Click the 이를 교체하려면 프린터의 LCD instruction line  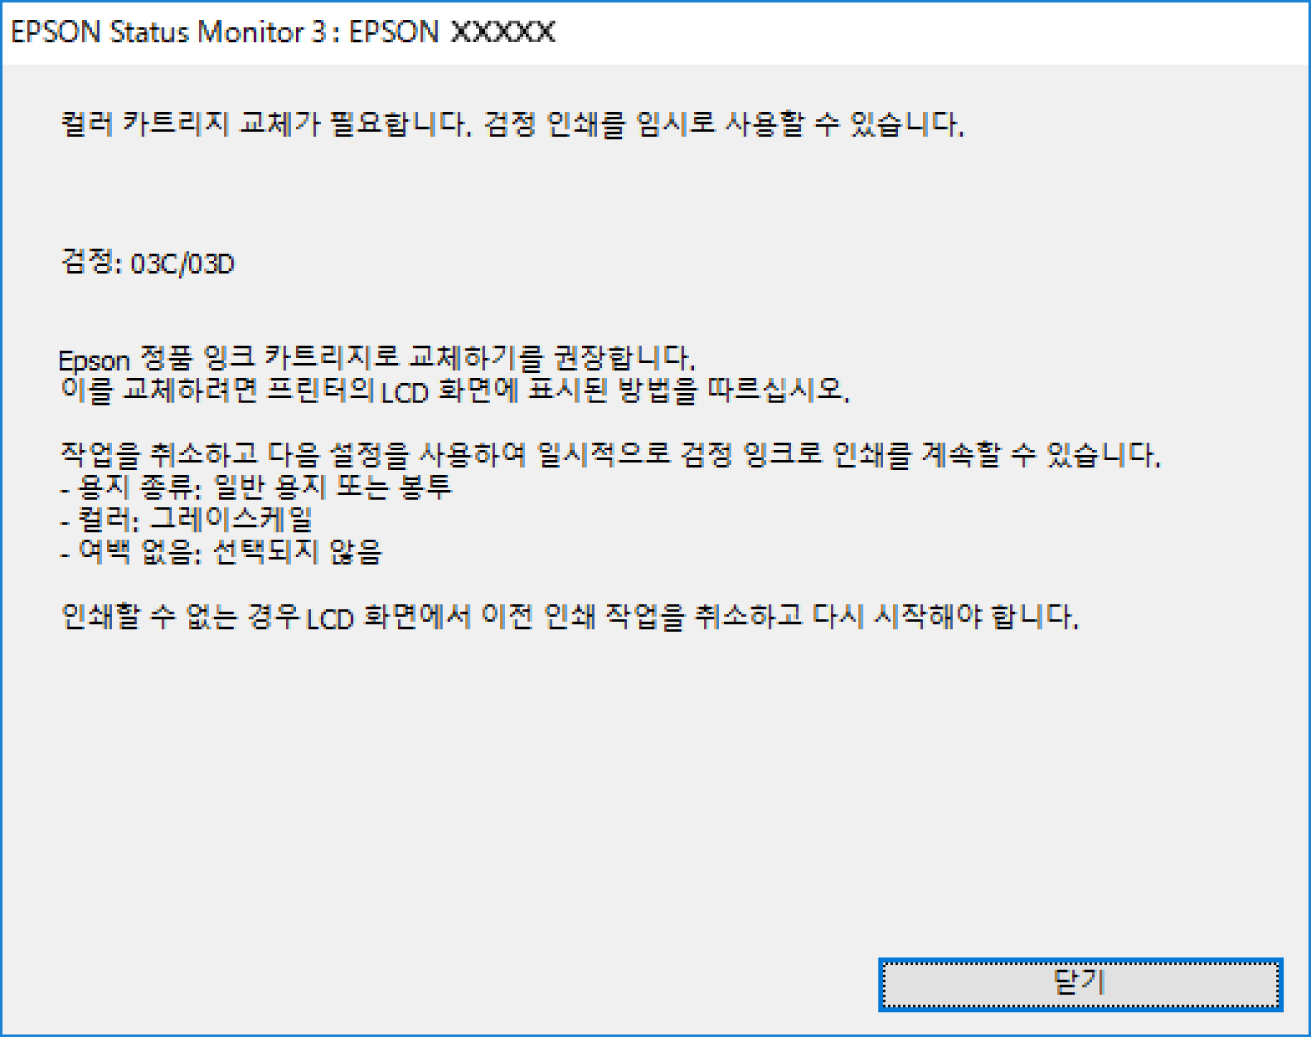tap(455, 390)
